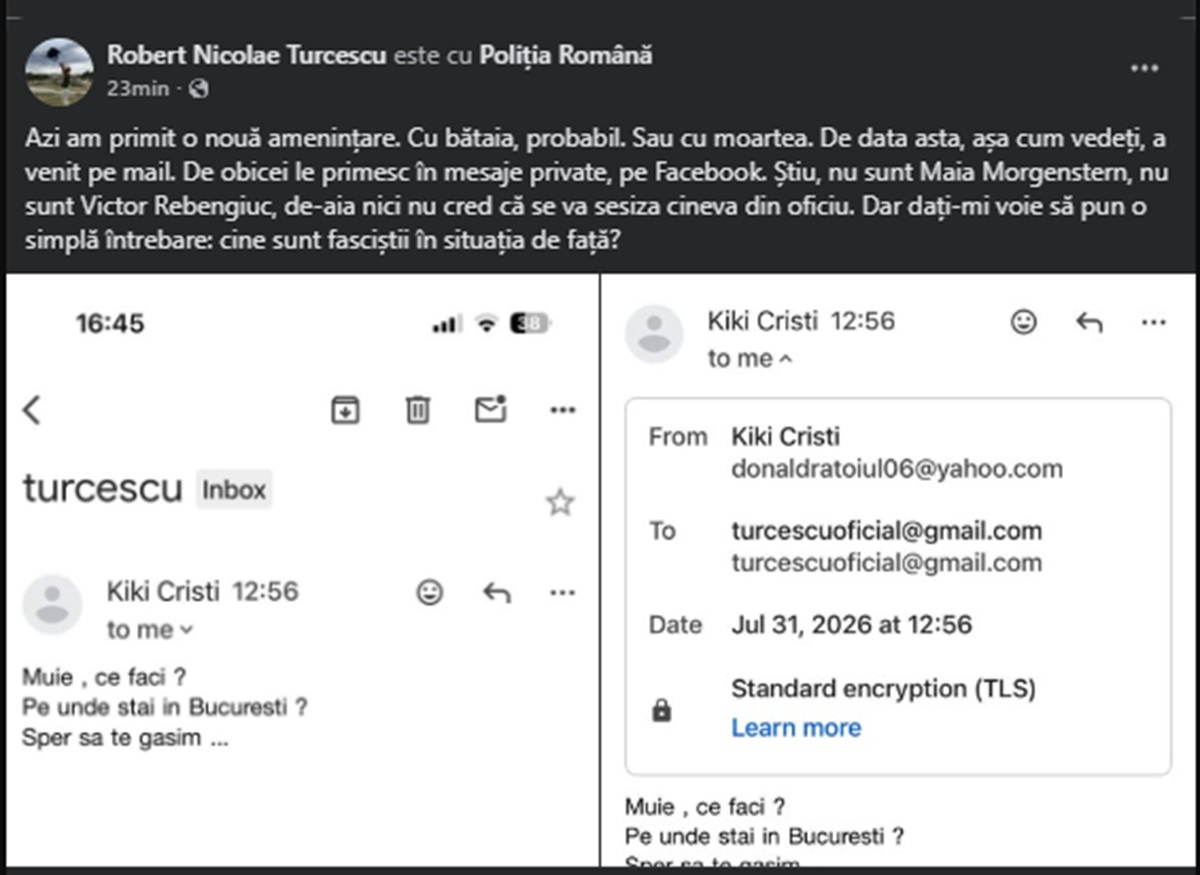The width and height of the screenshot is (1200, 875).
Task: Open the more options dots beside the envelope icon
Action: [x=563, y=410]
